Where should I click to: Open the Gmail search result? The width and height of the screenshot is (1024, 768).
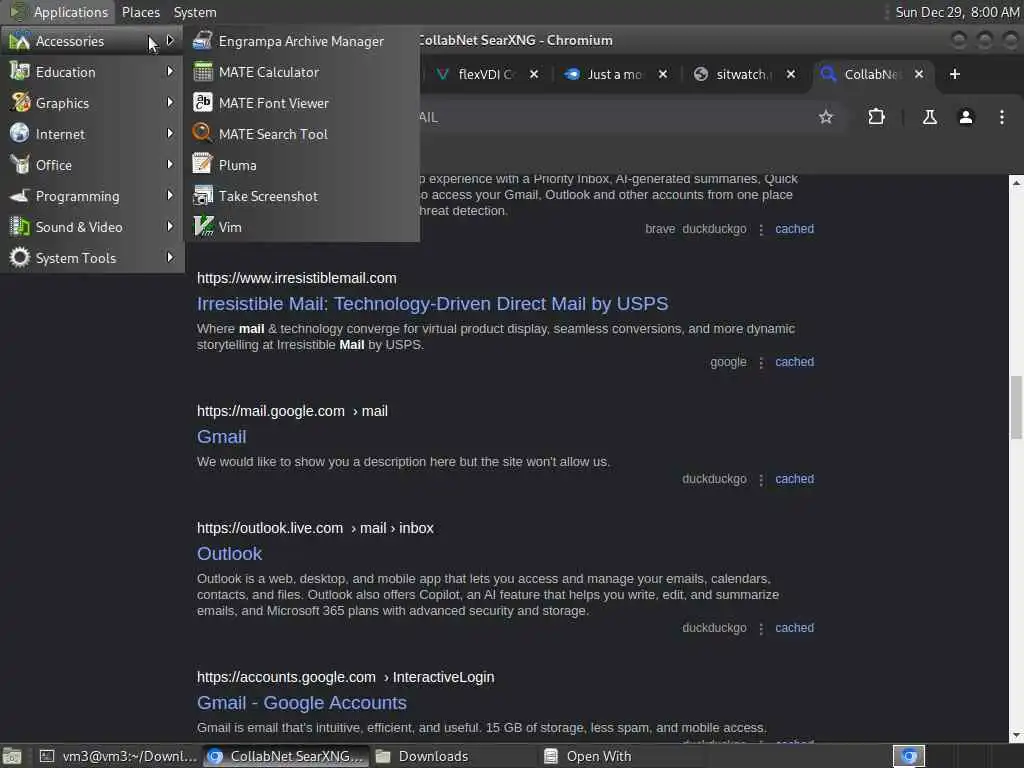click(221, 437)
